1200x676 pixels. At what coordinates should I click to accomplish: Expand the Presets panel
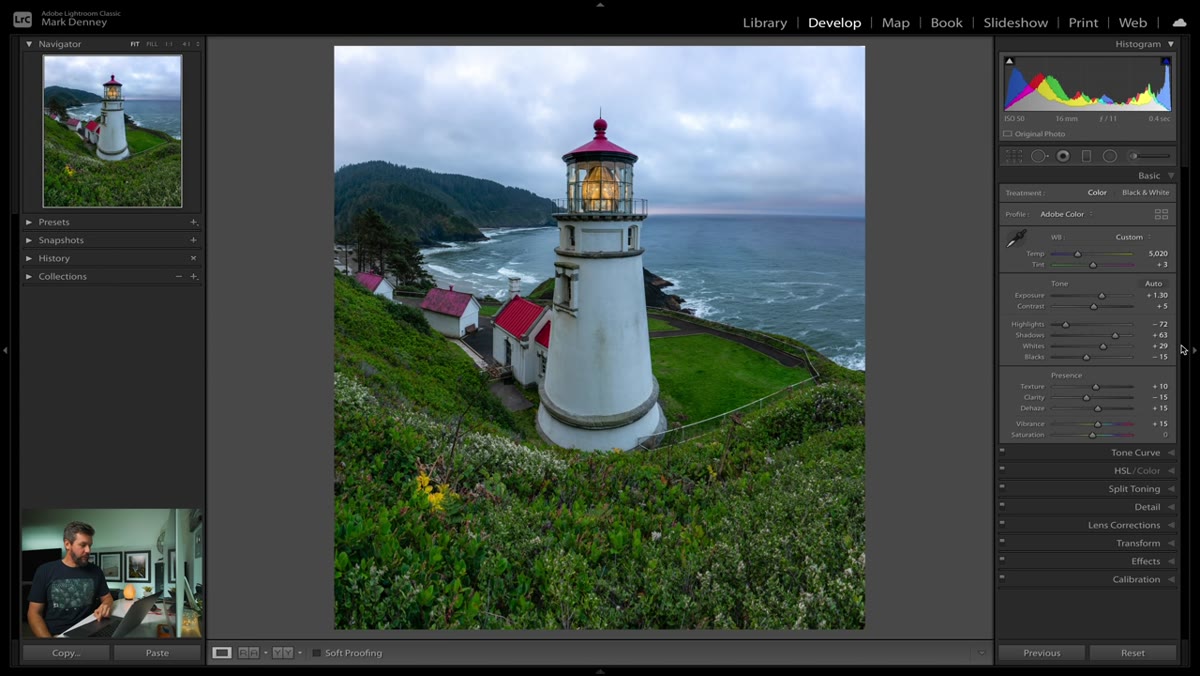(29, 222)
